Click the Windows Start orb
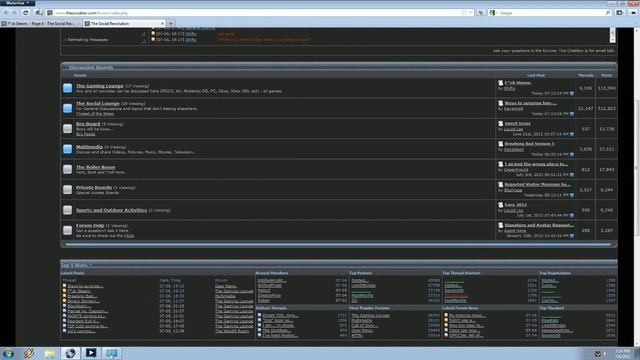 click(x=8, y=353)
